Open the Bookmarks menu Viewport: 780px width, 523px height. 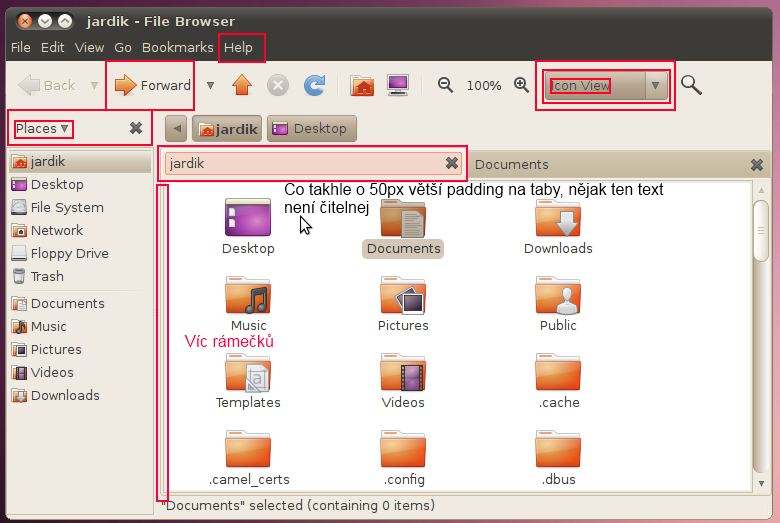pyautogui.click(x=178, y=47)
